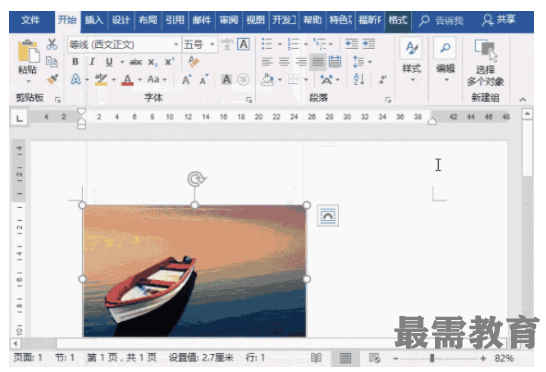Zoom in with plus button
Image resolution: width=546 pixels, height=372 pixels.
click(483, 358)
